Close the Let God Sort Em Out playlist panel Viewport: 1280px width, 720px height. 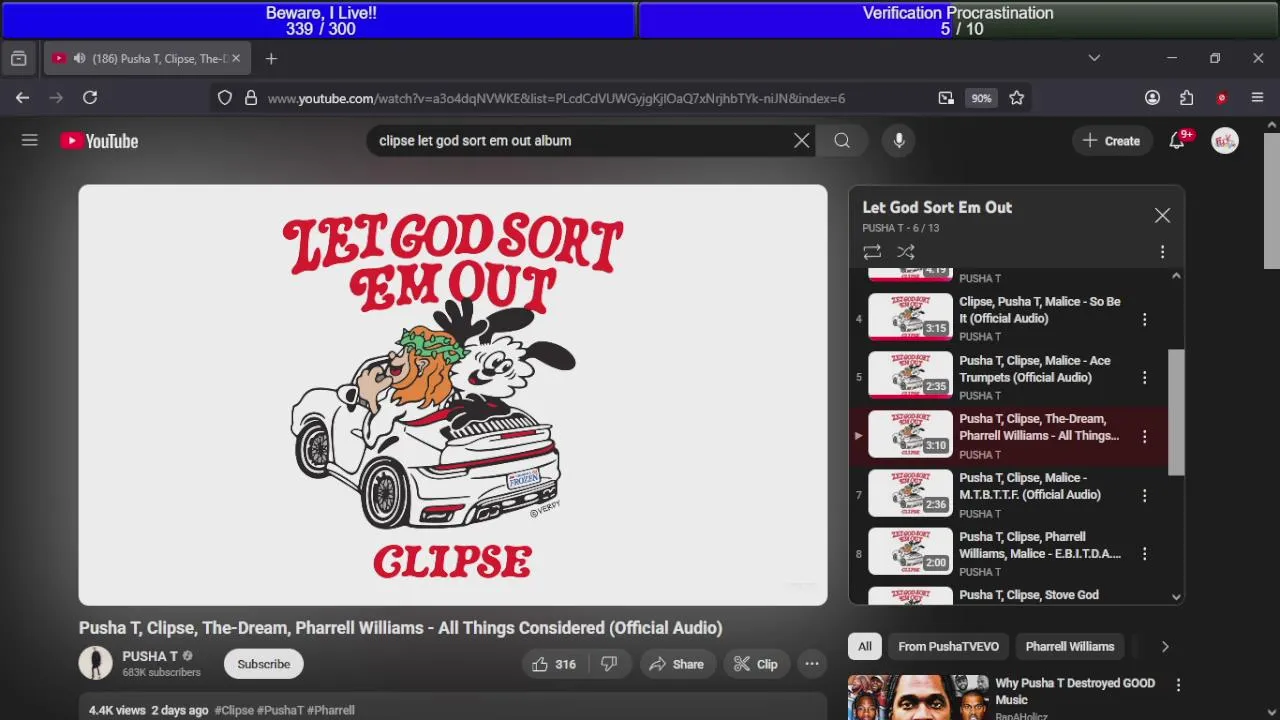[x=1162, y=215]
